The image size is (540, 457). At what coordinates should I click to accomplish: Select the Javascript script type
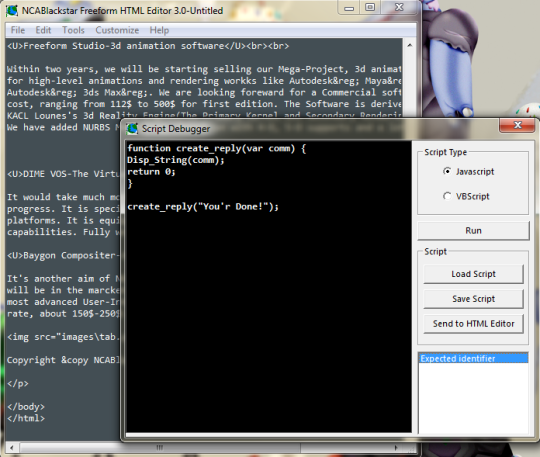pos(468,171)
